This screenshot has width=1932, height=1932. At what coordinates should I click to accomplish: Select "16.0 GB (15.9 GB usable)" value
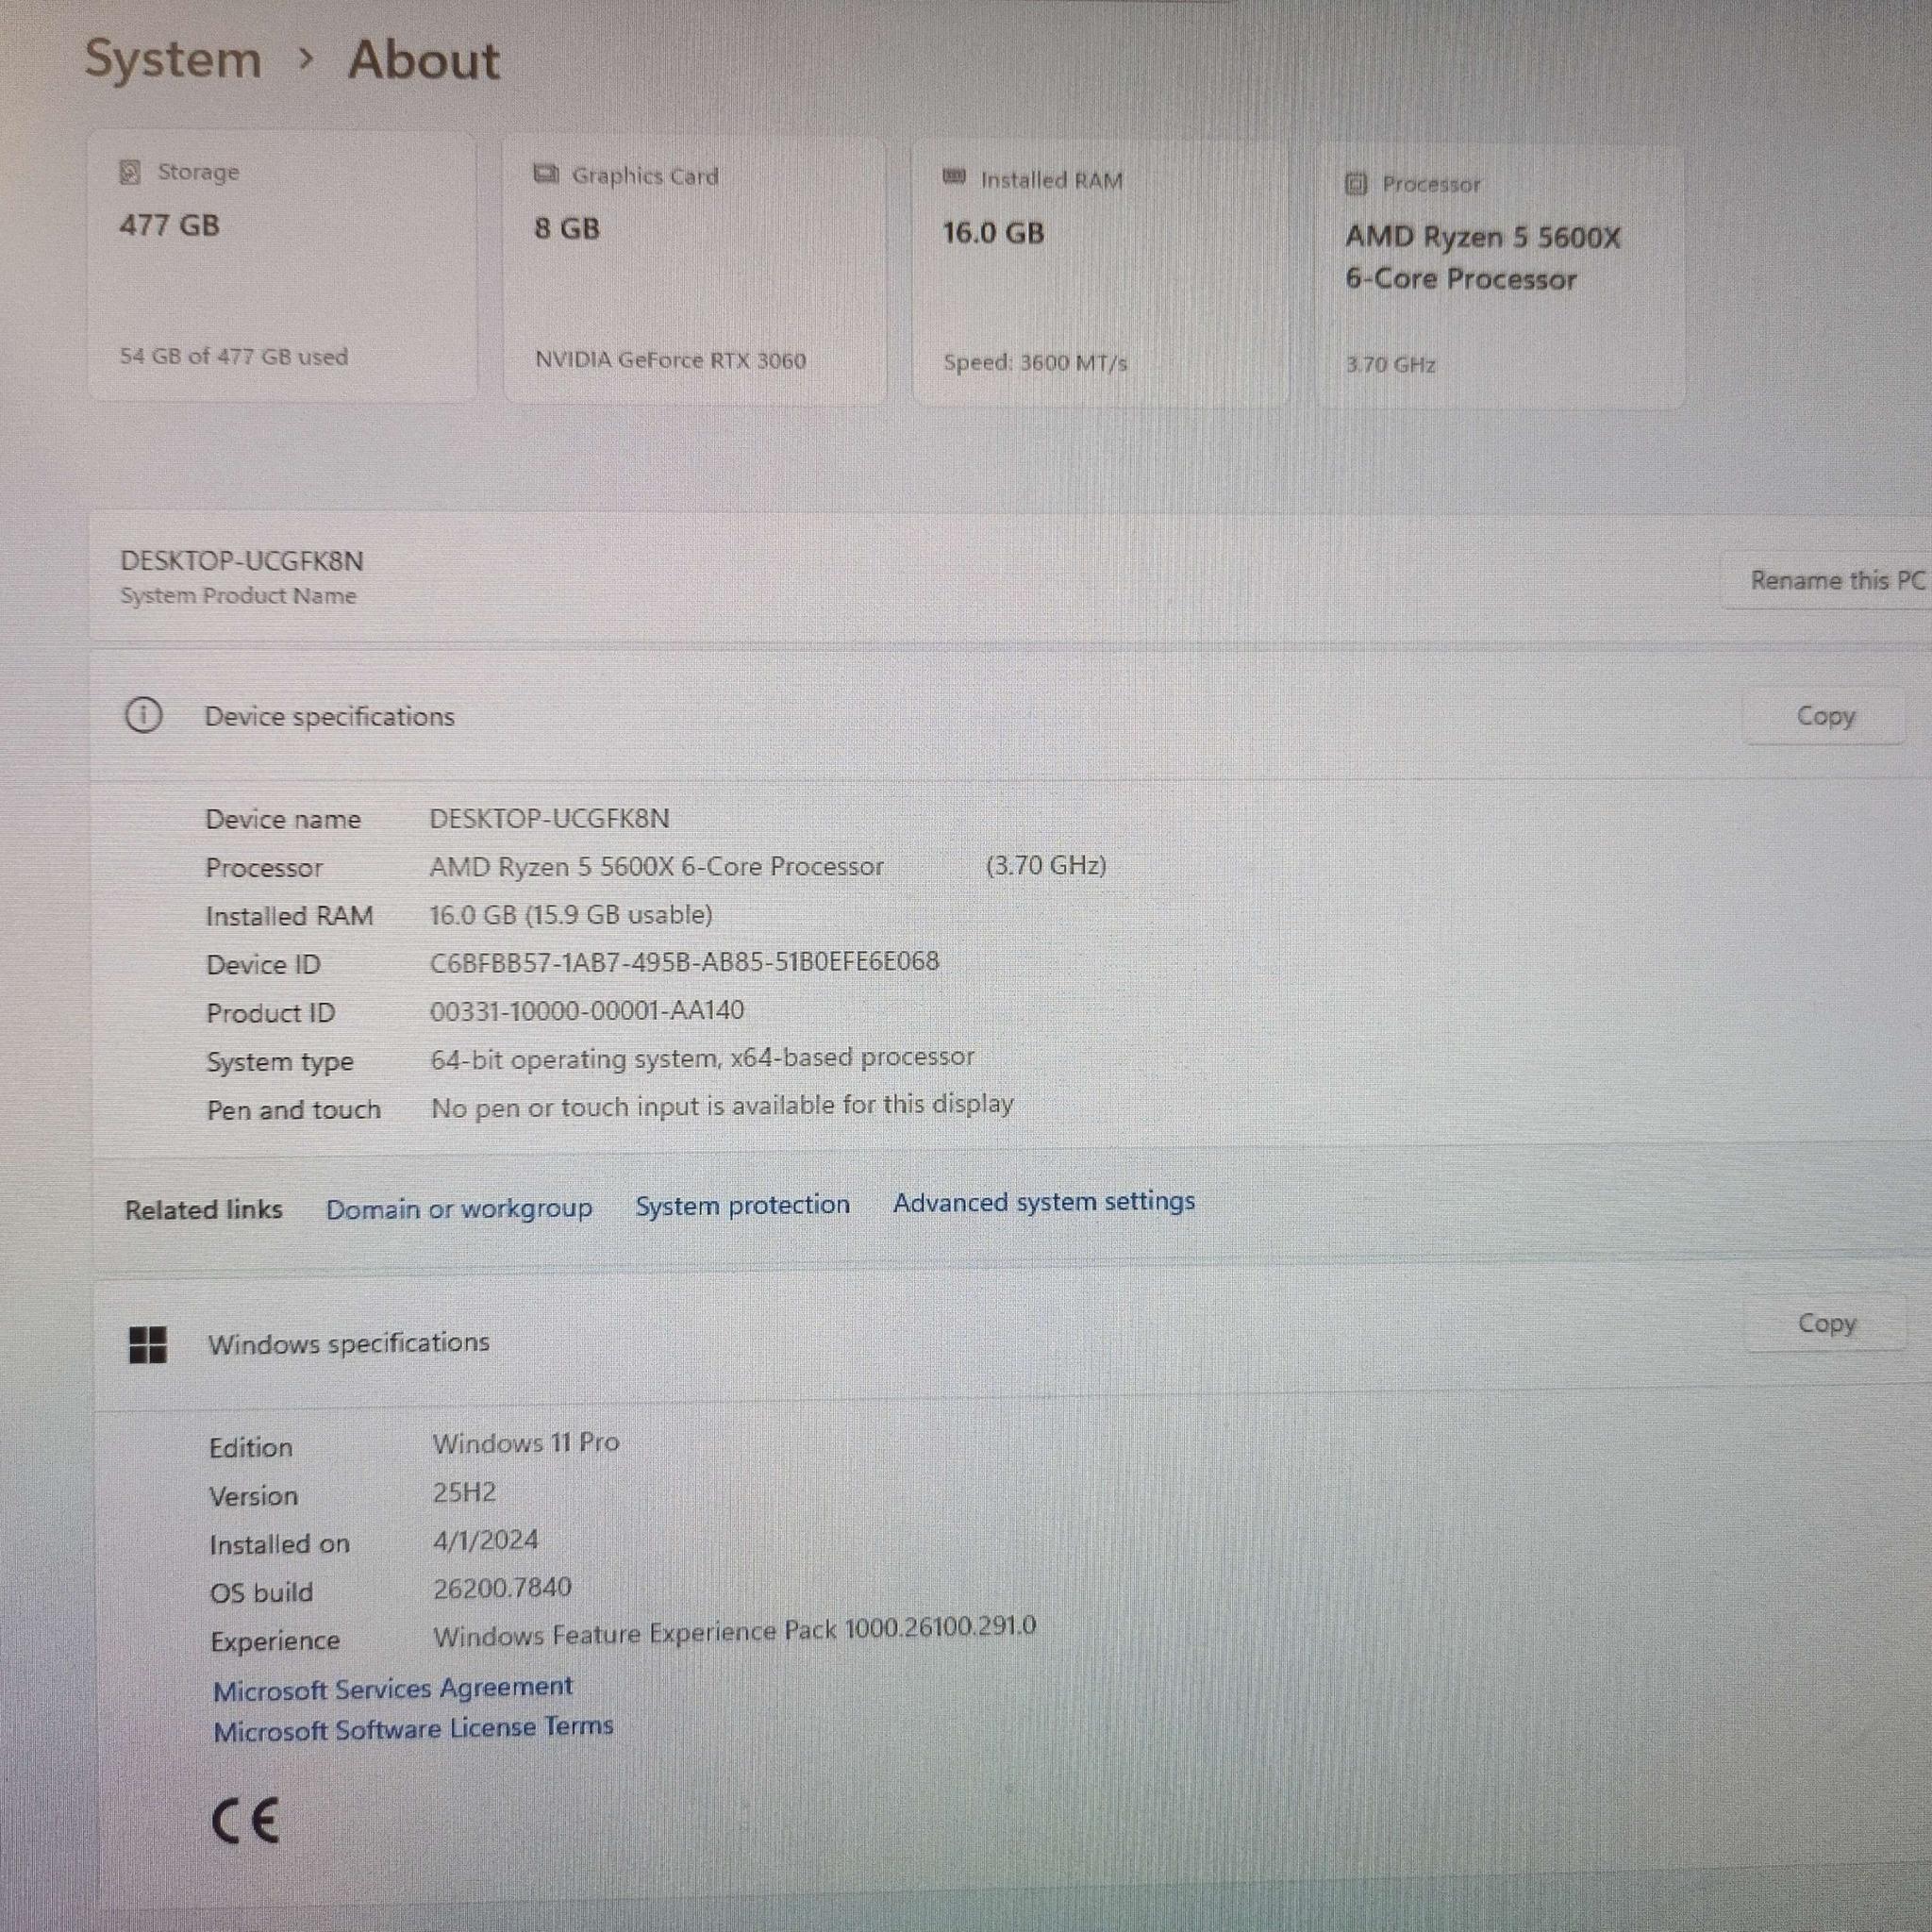pyautogui.click(x=571, y=914)
